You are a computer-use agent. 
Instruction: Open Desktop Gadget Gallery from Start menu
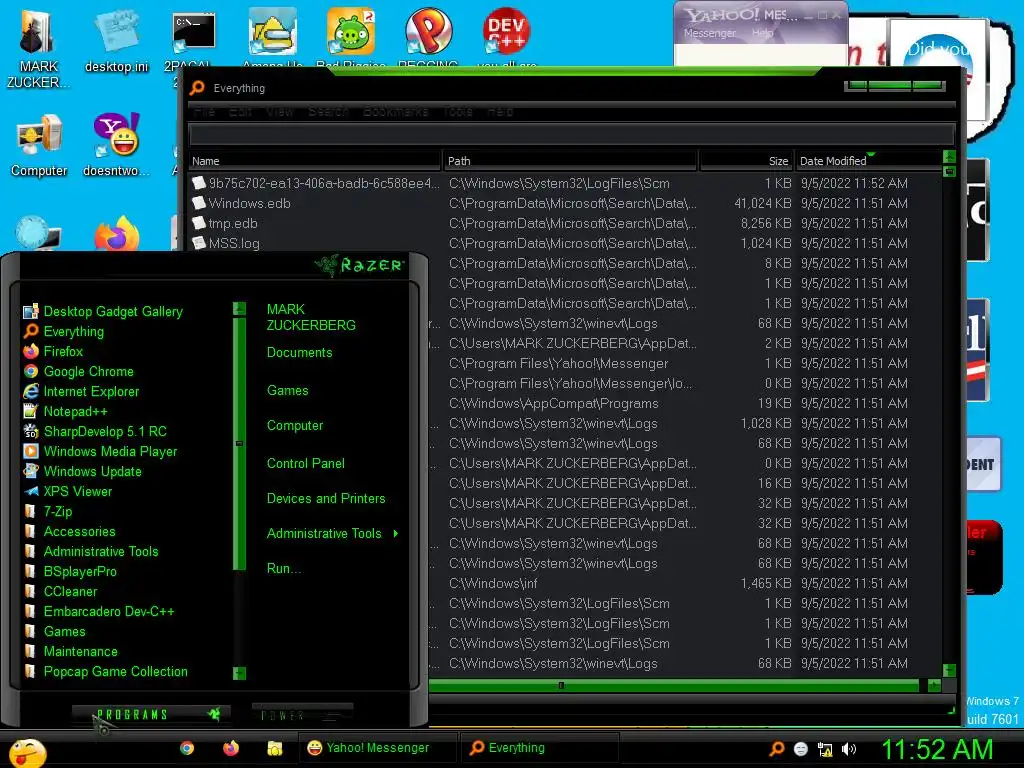tap(103, 312)
